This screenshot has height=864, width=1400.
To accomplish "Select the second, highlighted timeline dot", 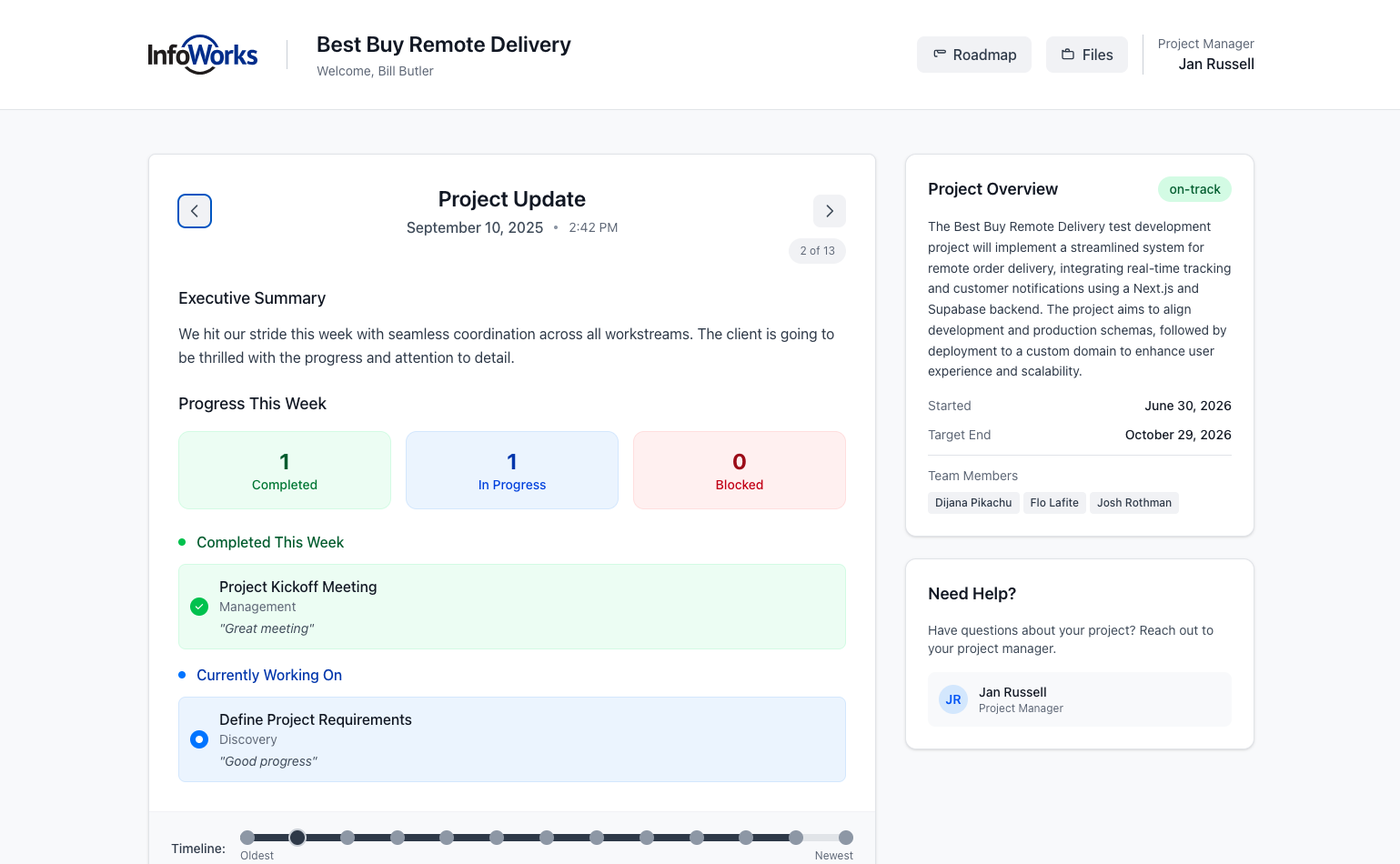I will [x=297, y=838].
